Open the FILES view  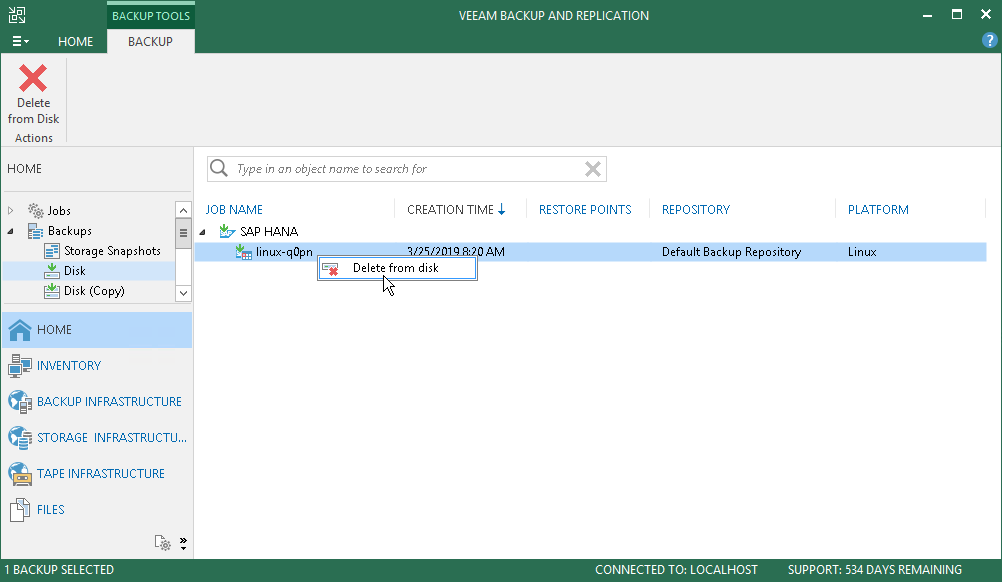(97, 510)
